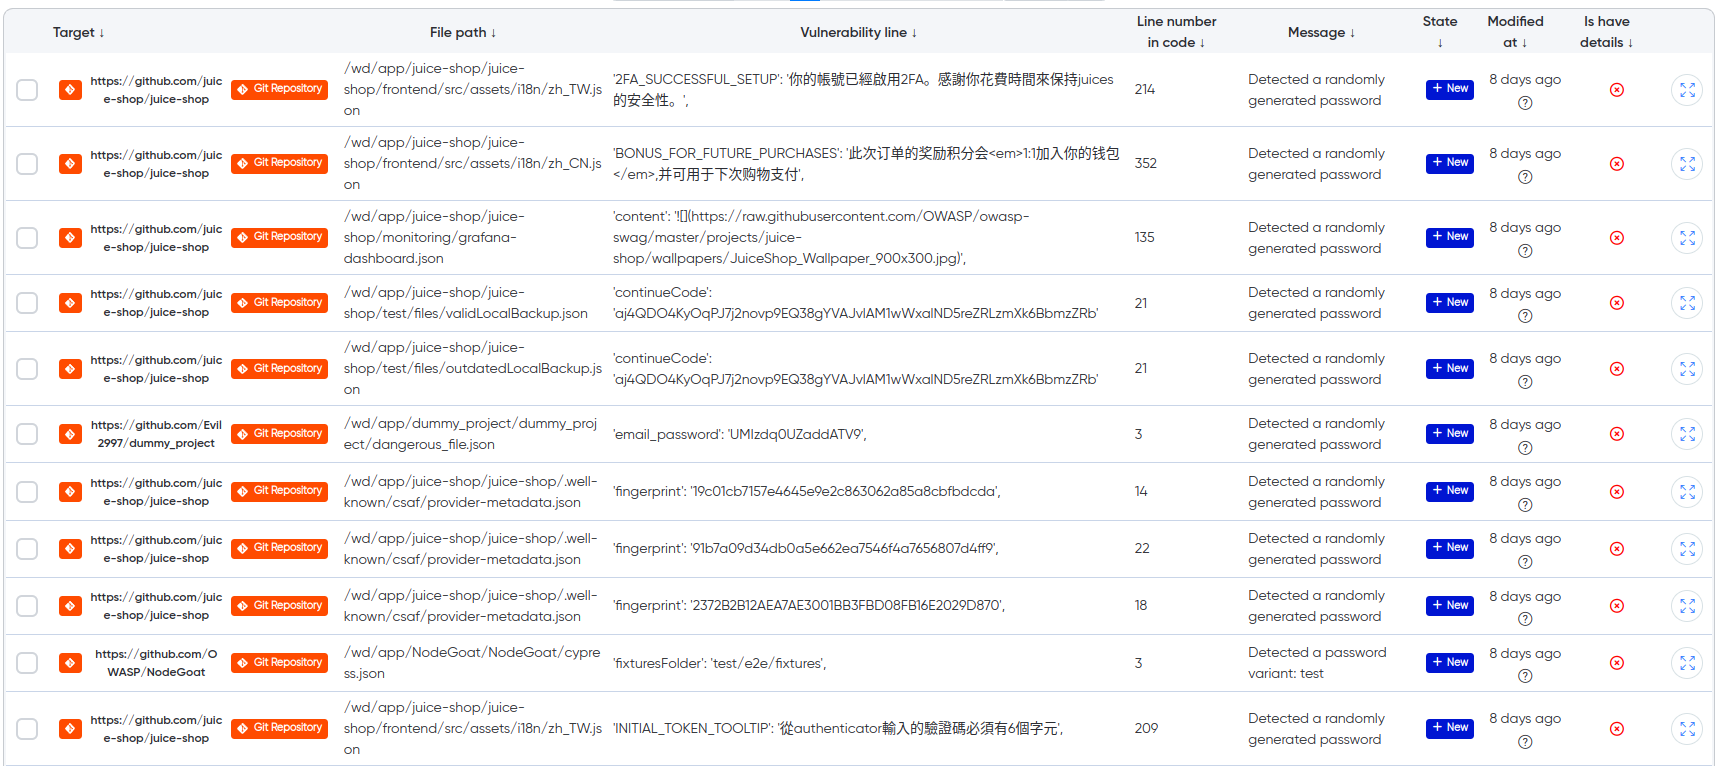Select checkbox for zh_TW.json line 214 row
This screenshot has height=766, width=1718.
click(x=27, y=90)
